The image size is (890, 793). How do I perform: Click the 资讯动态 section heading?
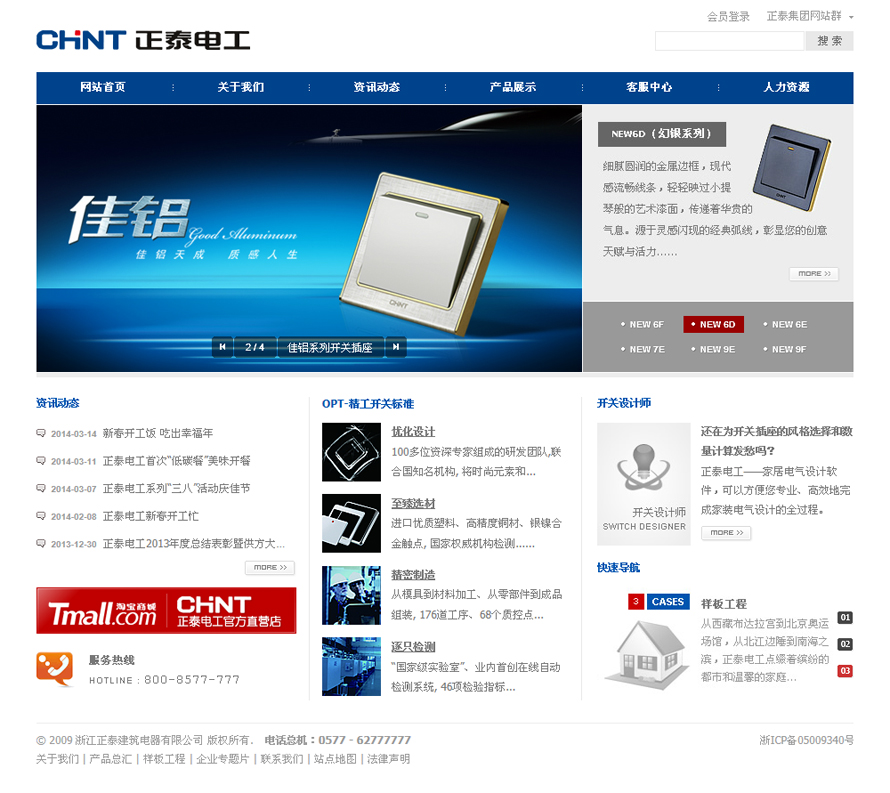(x=57, y=403)
